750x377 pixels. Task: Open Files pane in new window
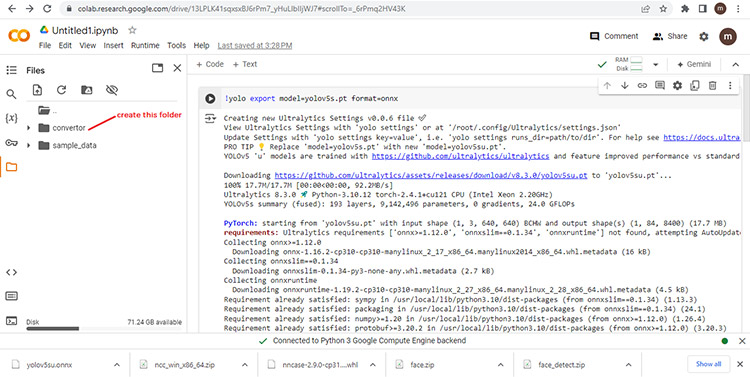pos(157,68)
